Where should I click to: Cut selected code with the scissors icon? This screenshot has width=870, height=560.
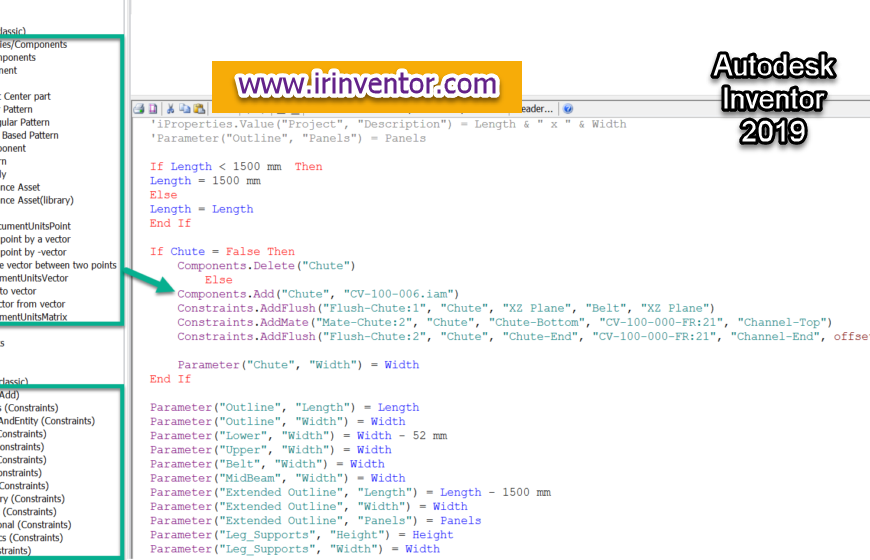pyautogui.click(x=171, y=109)
